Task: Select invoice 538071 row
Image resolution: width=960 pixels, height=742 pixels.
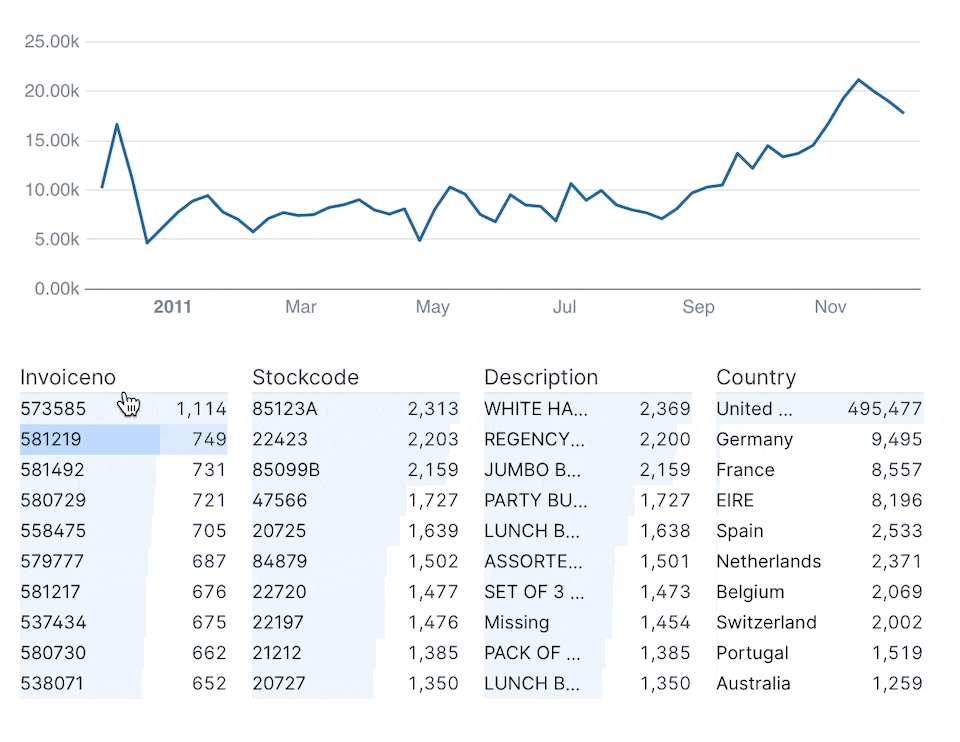Action: [123, 684]
